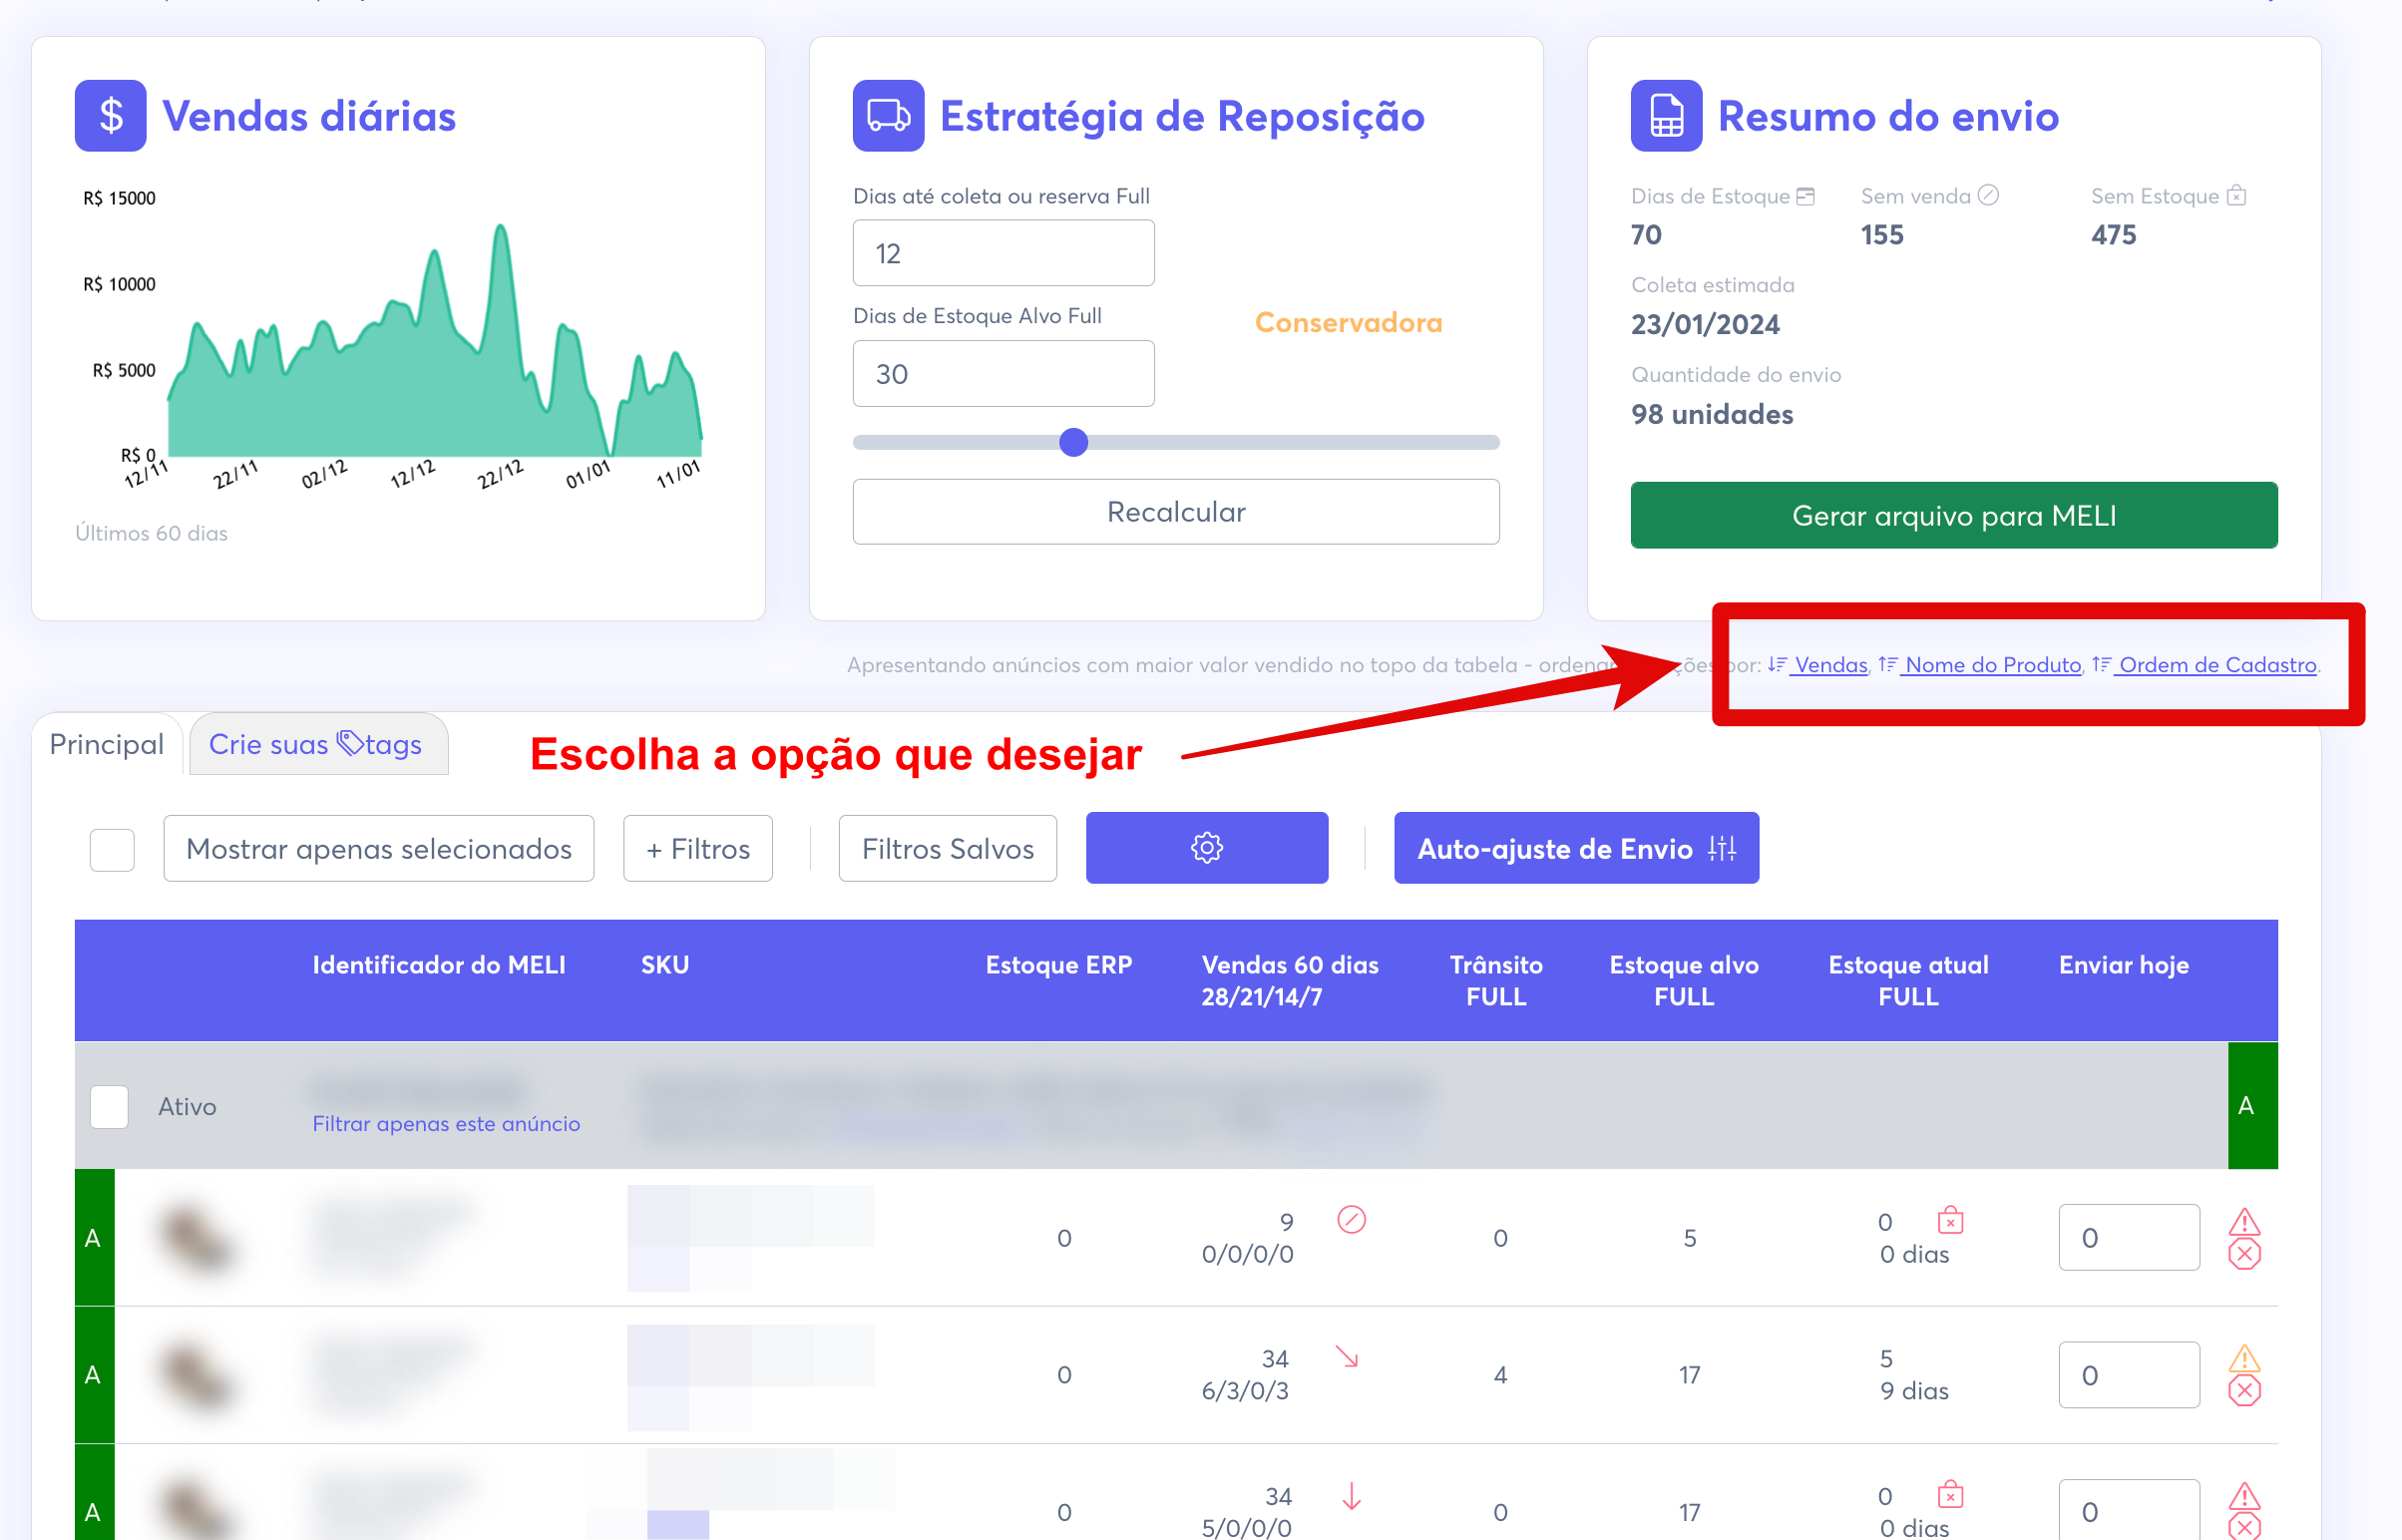Tick the checkbox in the Ativo row

click(x=109, y=1106)
